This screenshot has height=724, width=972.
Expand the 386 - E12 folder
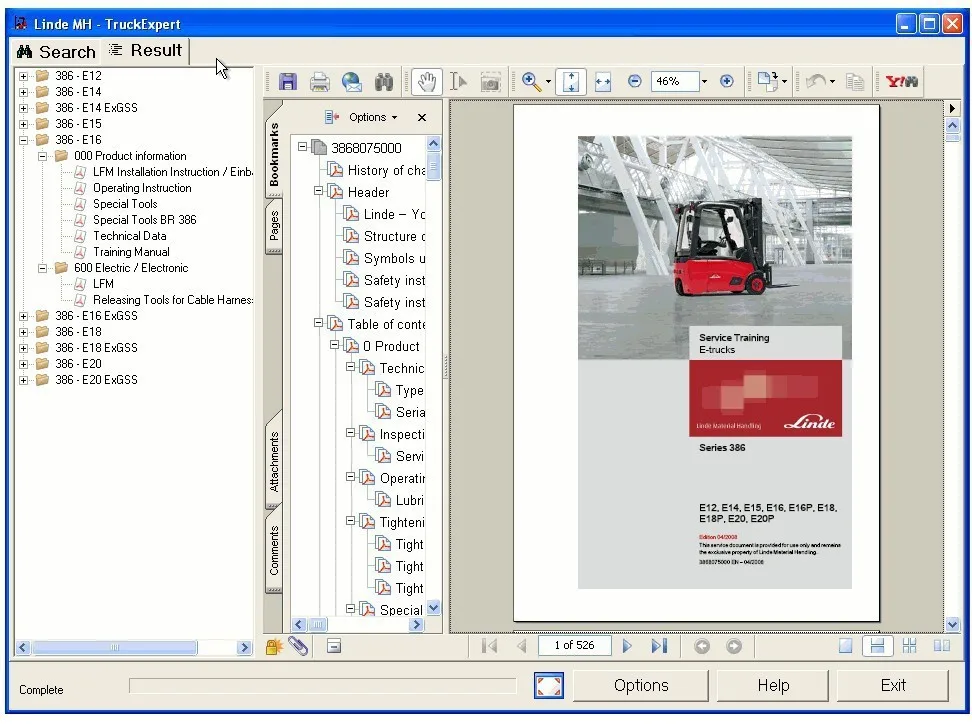[x=23, y=76]
